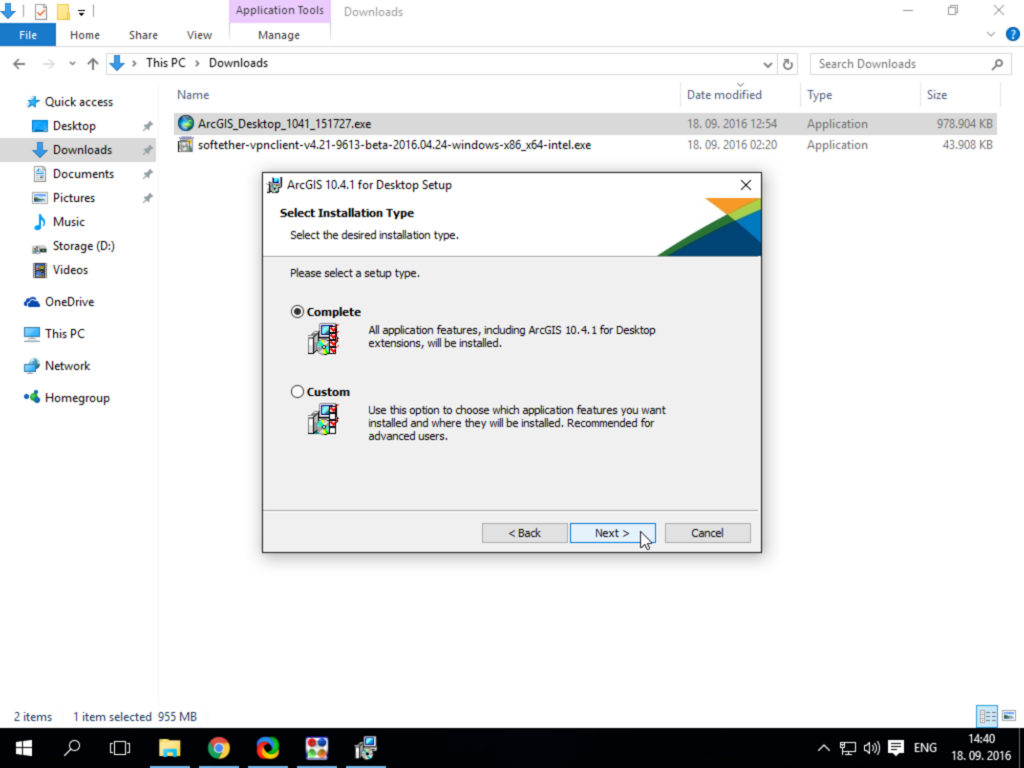Select Documents in Quick access
Screen dimensions: 1024x768
[x=83, y=174]
